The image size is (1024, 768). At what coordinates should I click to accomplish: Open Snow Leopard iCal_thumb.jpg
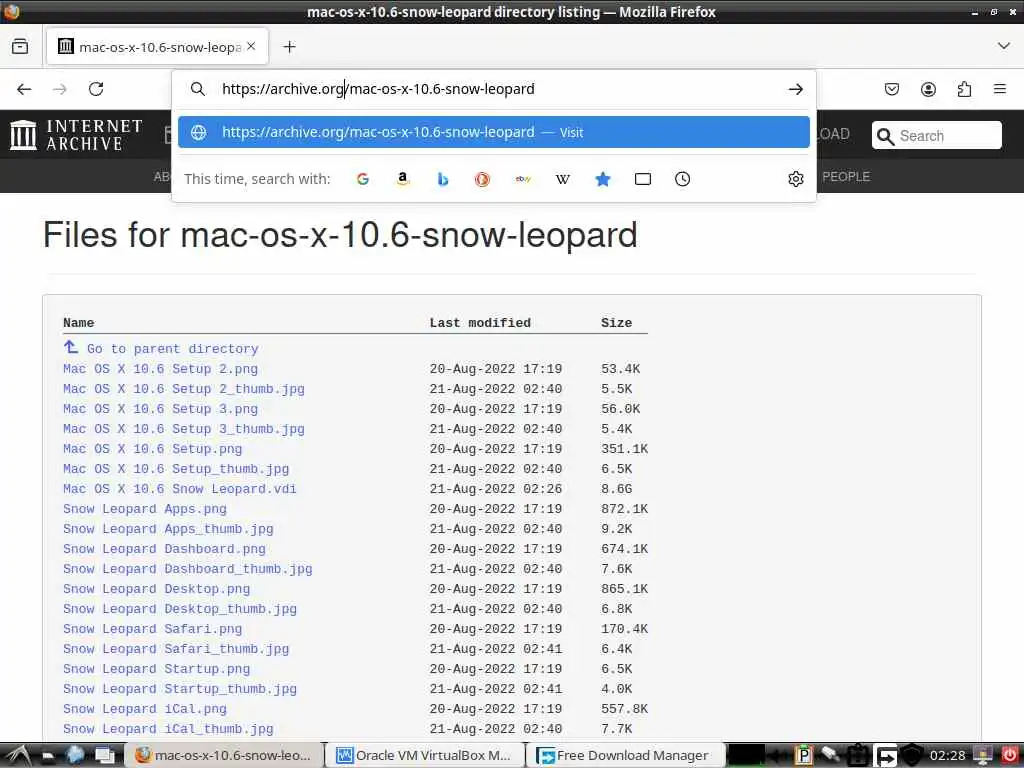(168, 729)
